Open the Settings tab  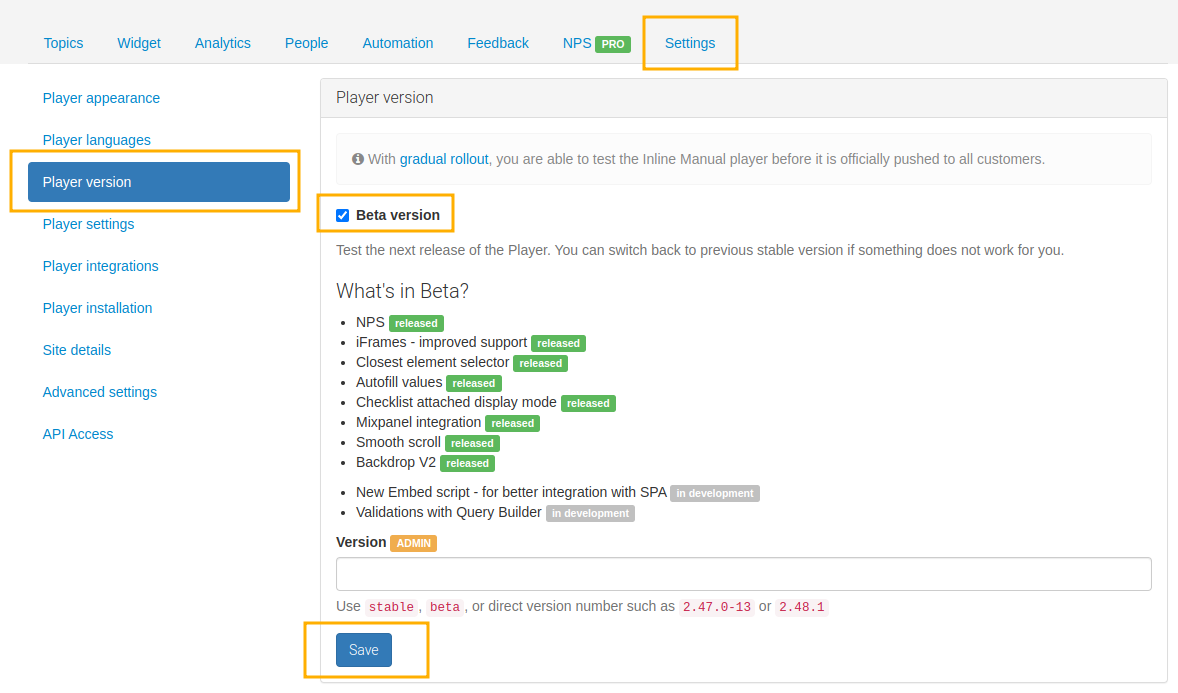690,43
